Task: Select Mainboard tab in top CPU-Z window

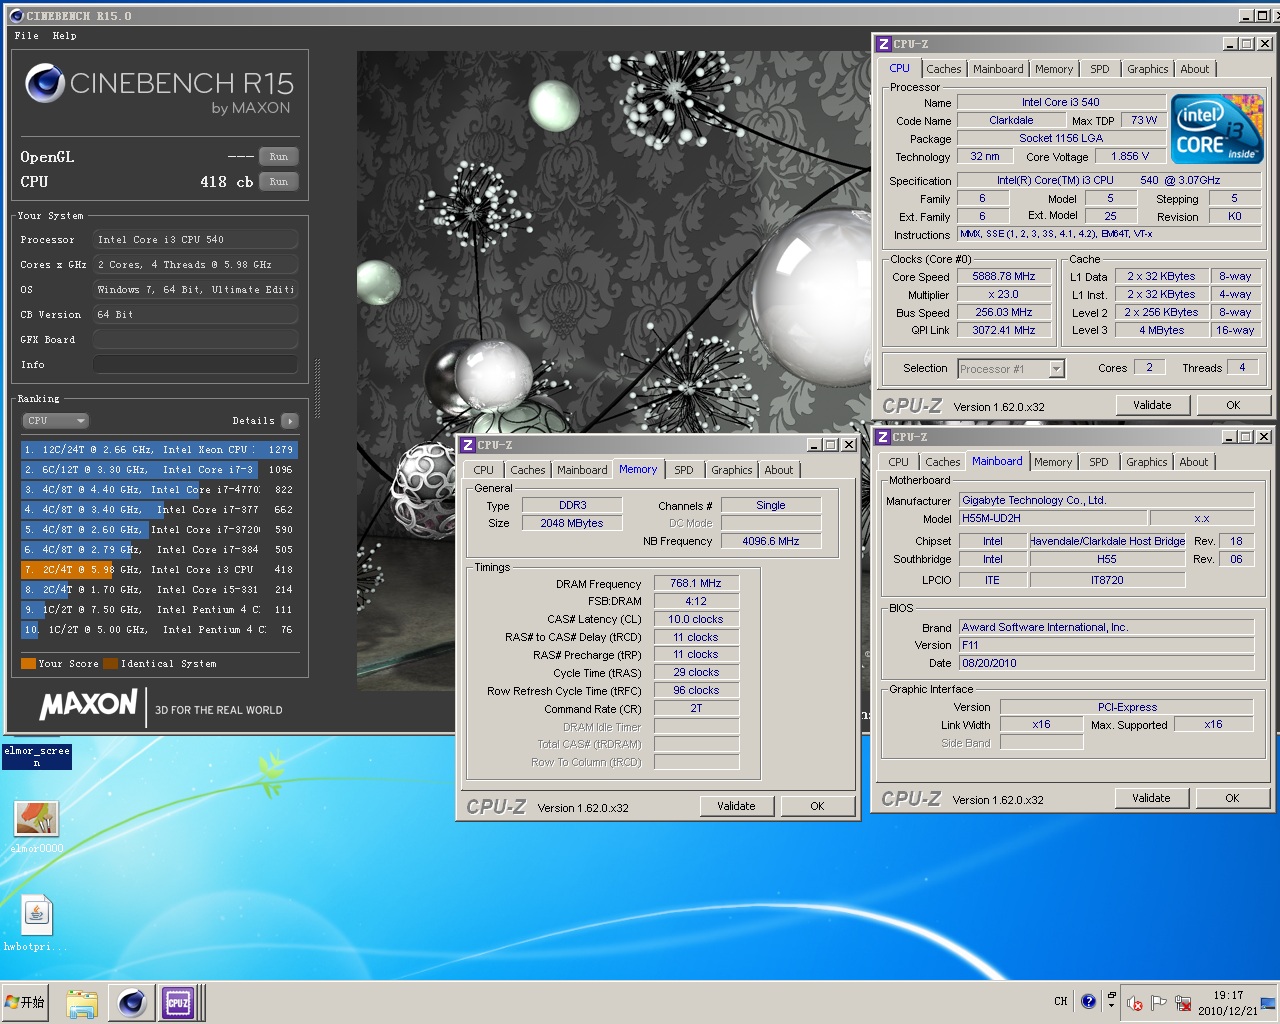Action: (x=997, y=69)
